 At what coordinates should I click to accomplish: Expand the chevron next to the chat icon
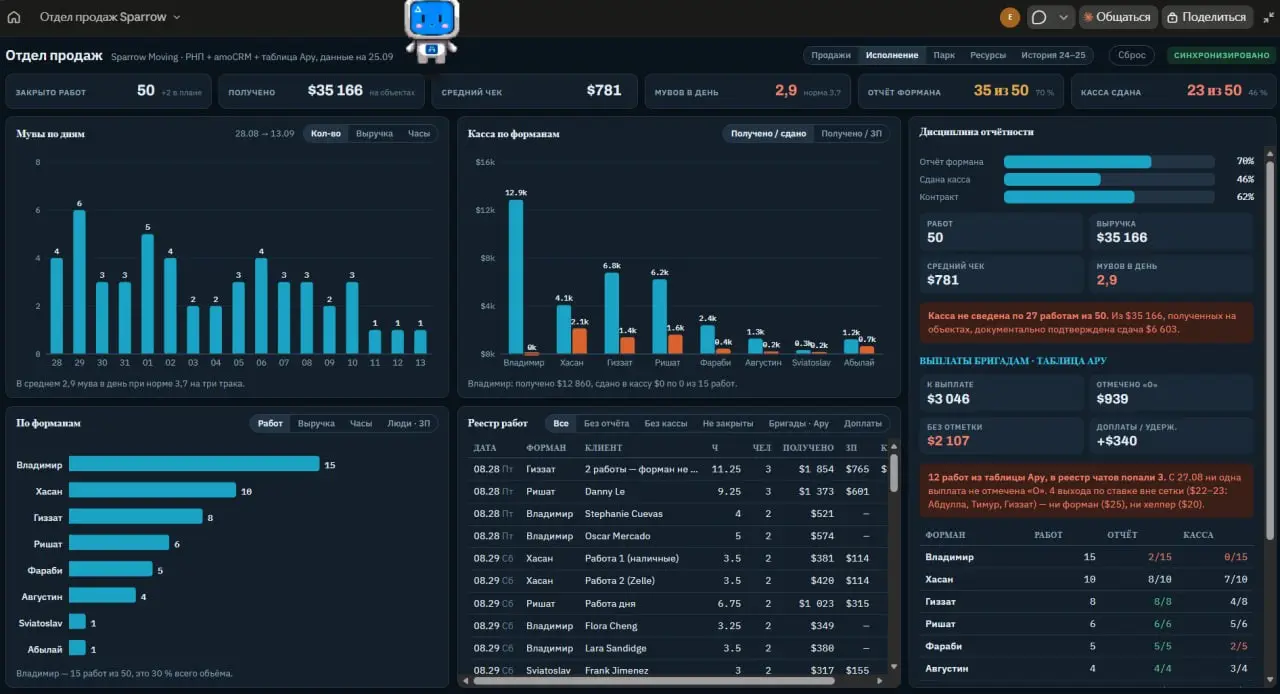[1063, 17]
